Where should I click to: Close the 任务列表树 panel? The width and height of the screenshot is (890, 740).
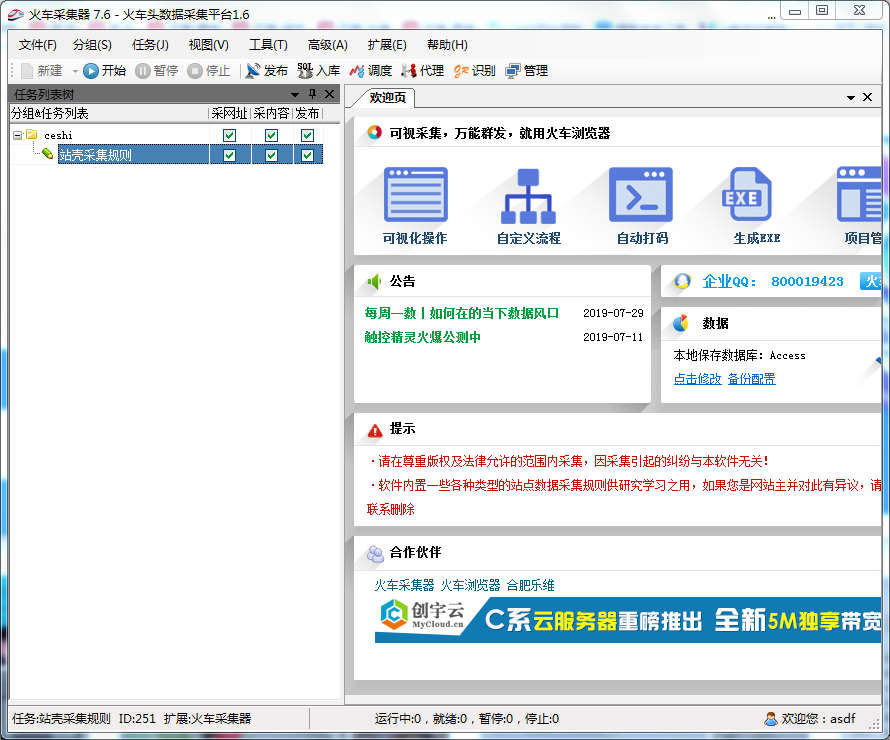[329, 94]
